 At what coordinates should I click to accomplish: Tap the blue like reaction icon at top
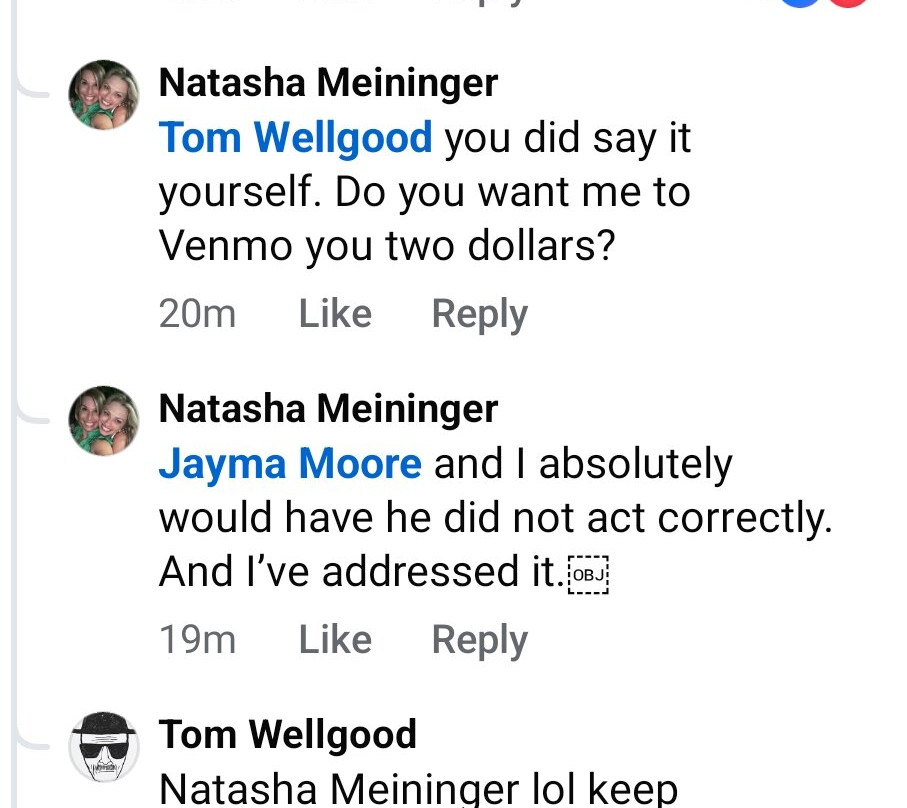(x=799, y=4)
